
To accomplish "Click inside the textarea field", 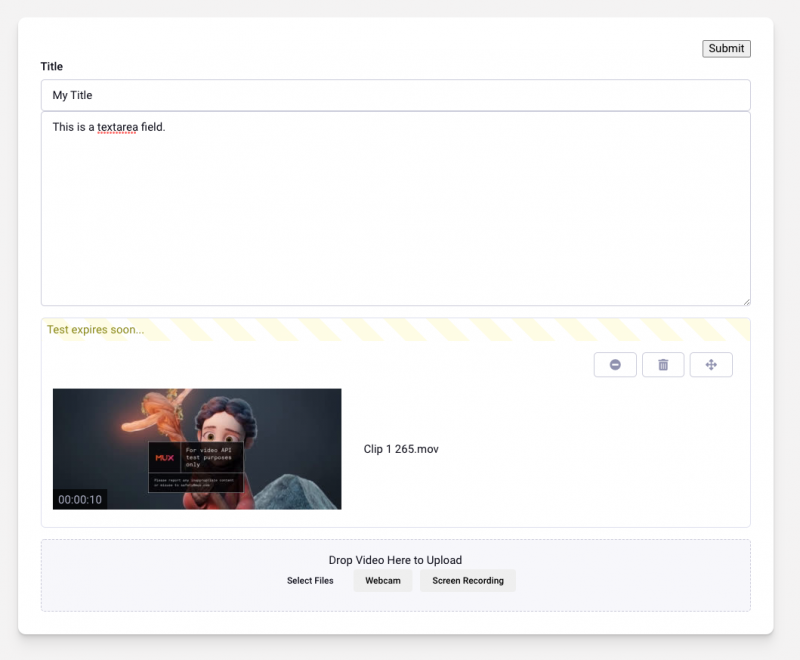I will point(395,209).
